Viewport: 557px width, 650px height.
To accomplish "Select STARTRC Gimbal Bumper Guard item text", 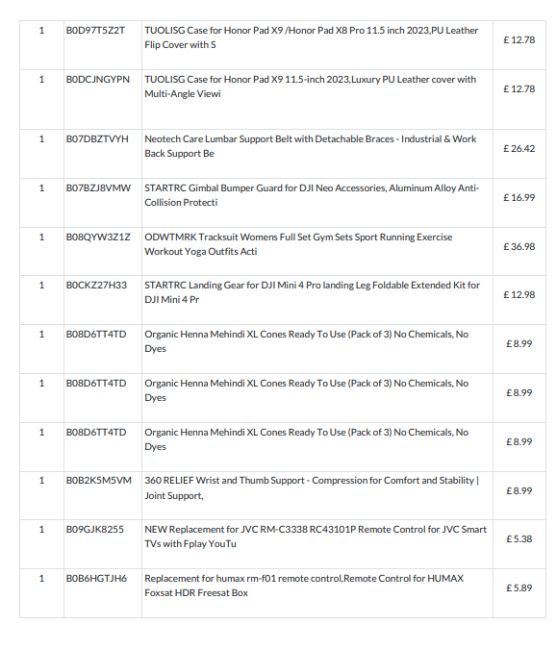I will [312, 195].
